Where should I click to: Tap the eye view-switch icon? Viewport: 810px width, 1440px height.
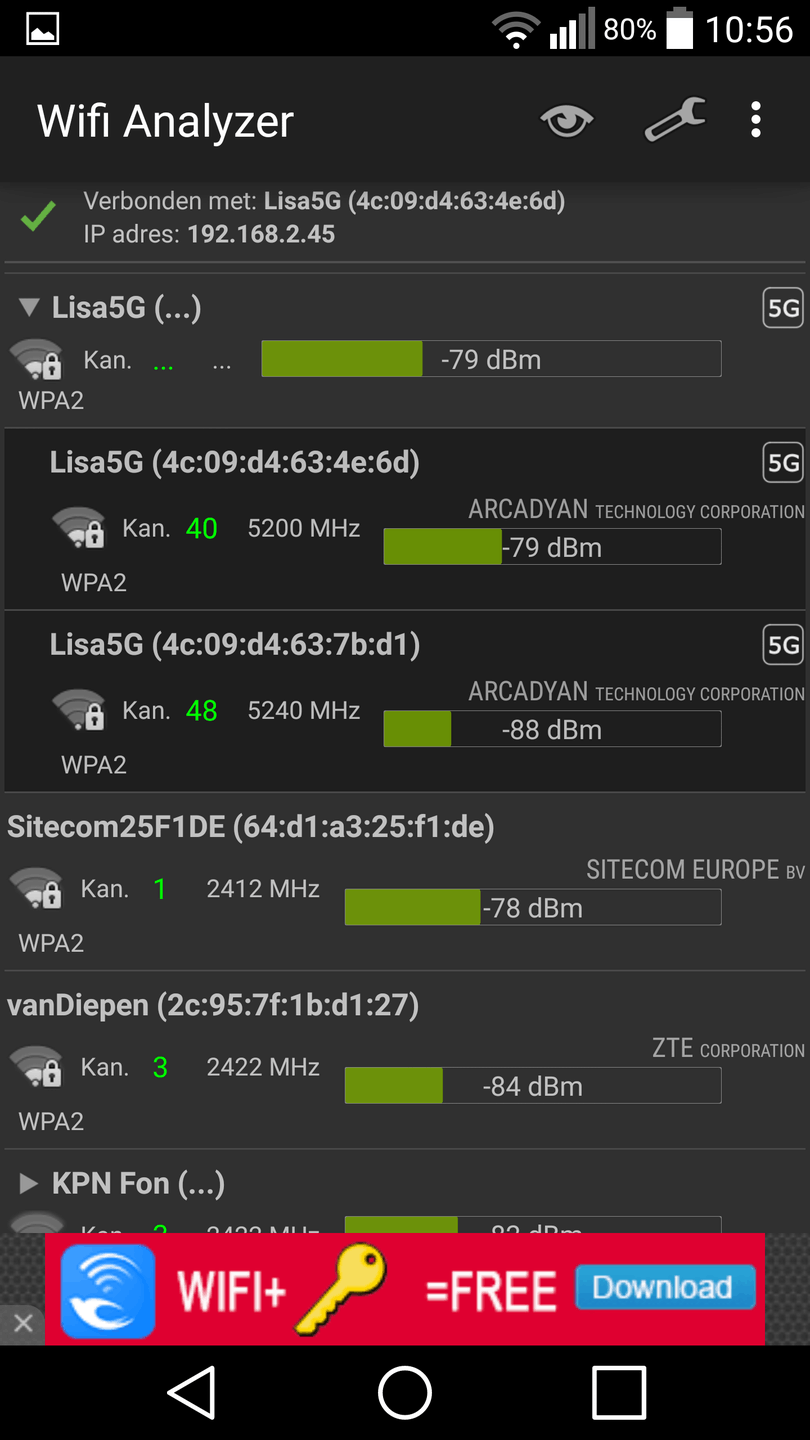pos(566,121)
